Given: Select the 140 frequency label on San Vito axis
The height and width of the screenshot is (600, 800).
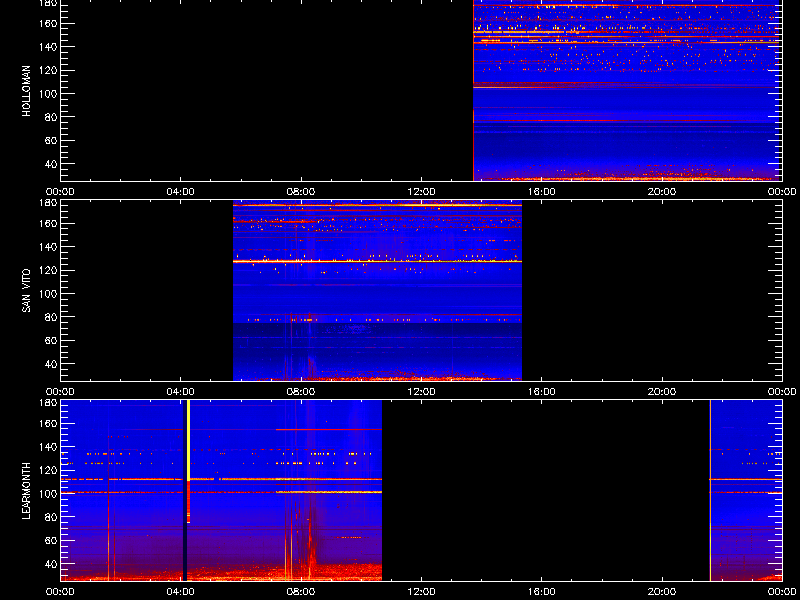Looking at the screenshot, I should pos(48,247).
